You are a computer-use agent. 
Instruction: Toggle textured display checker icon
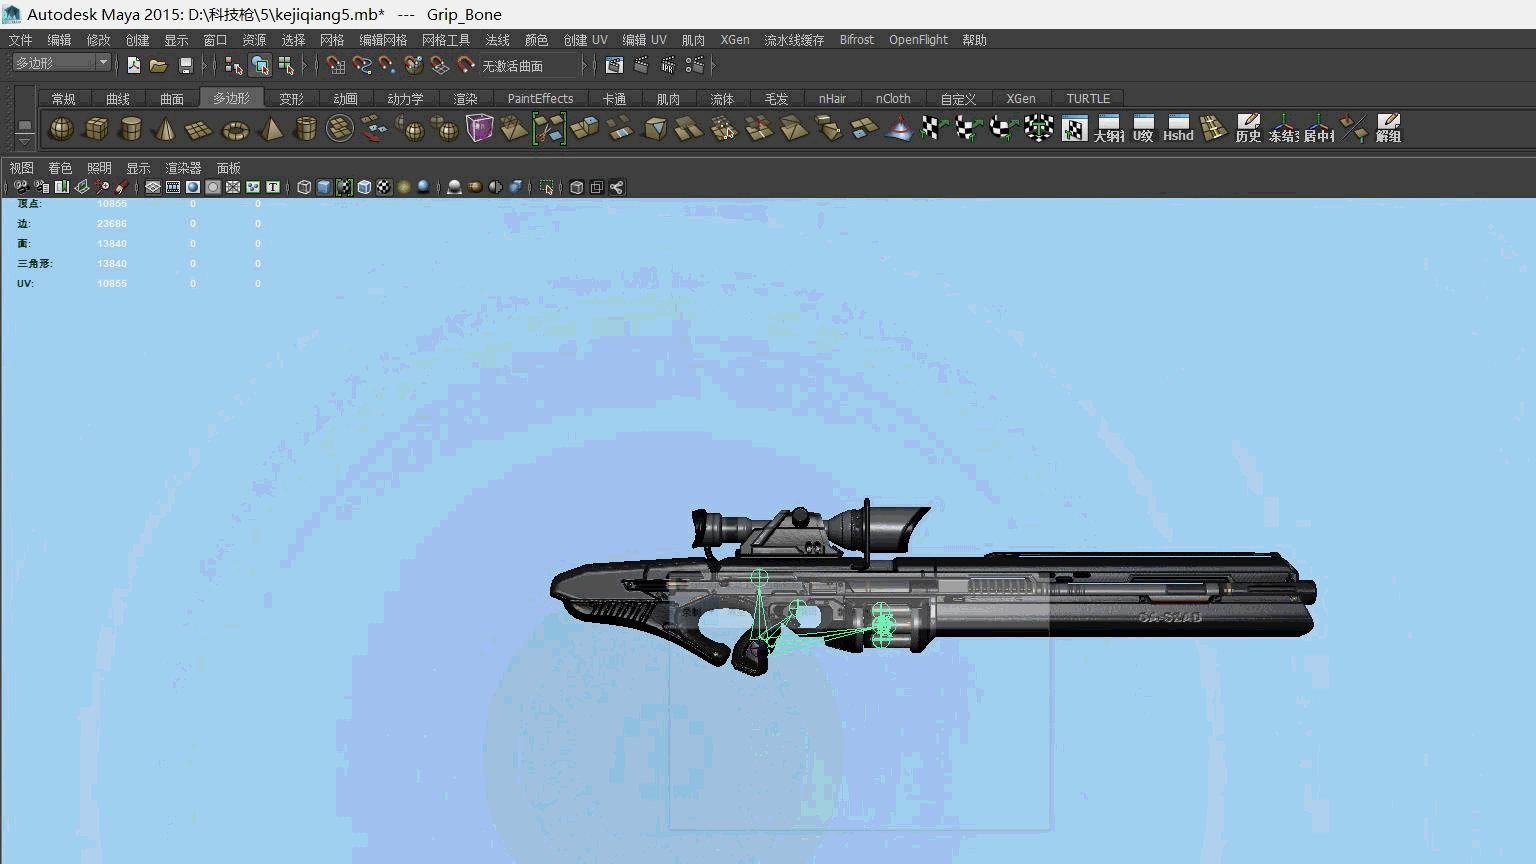tap(384, 187)
